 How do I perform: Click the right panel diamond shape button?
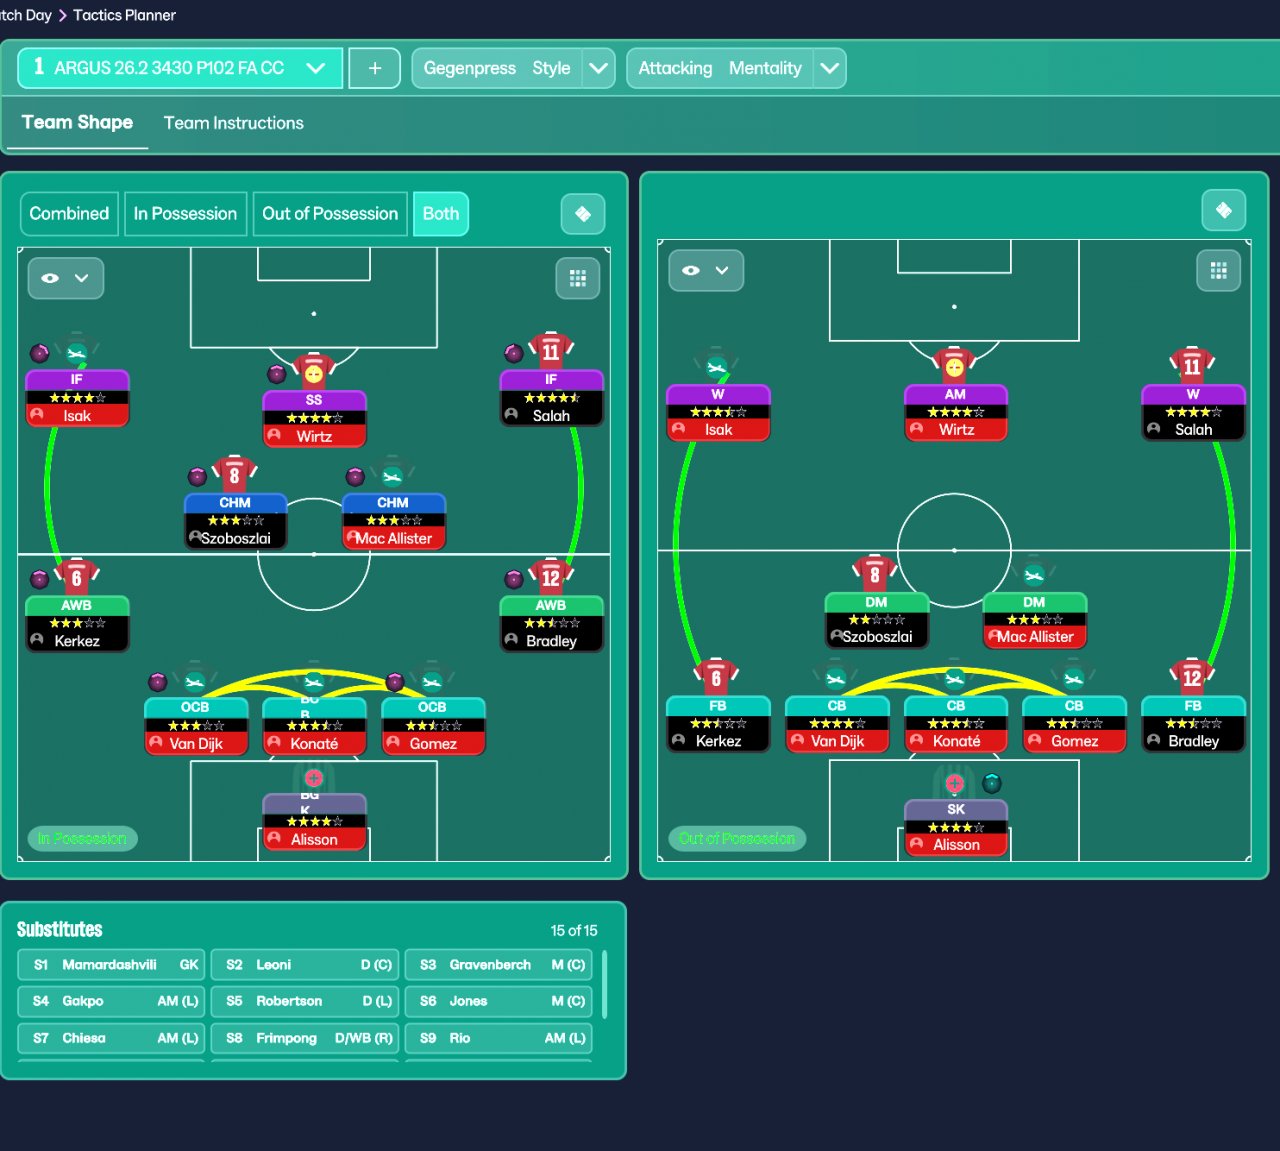coord(1223,210)
